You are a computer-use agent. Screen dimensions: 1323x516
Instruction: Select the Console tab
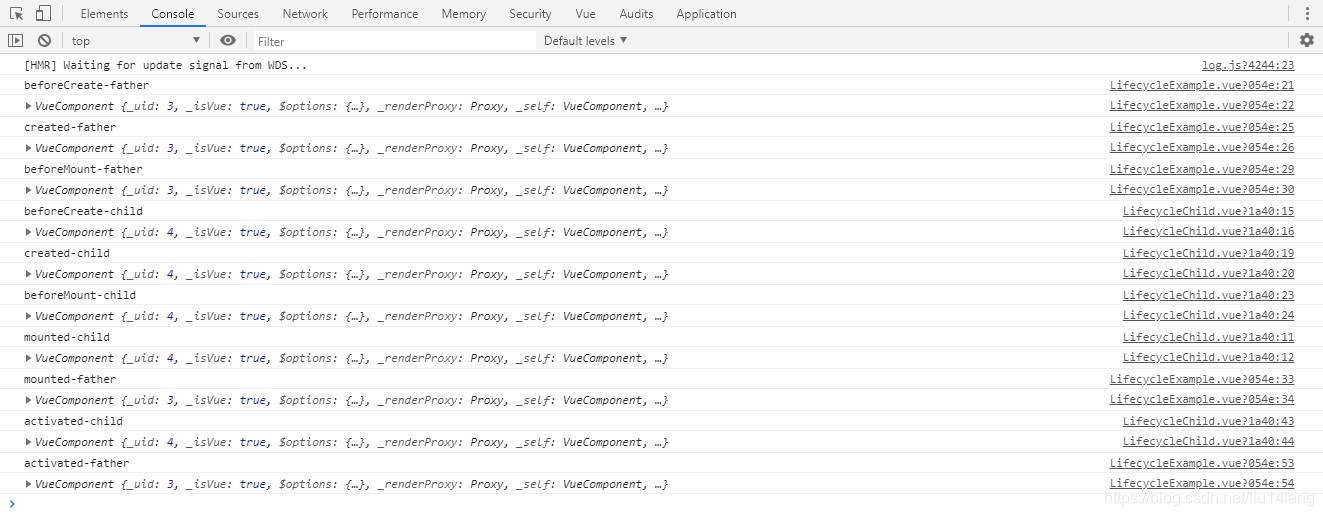173,14
